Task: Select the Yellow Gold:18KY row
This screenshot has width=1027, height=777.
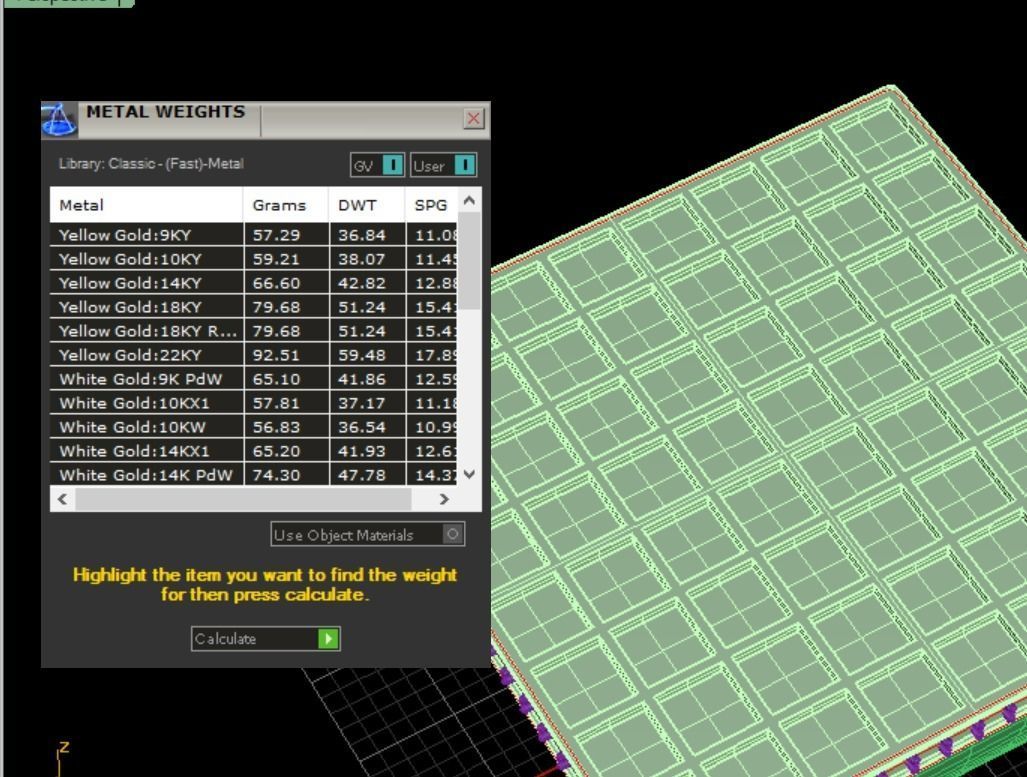Action: (x=253, y=307)
